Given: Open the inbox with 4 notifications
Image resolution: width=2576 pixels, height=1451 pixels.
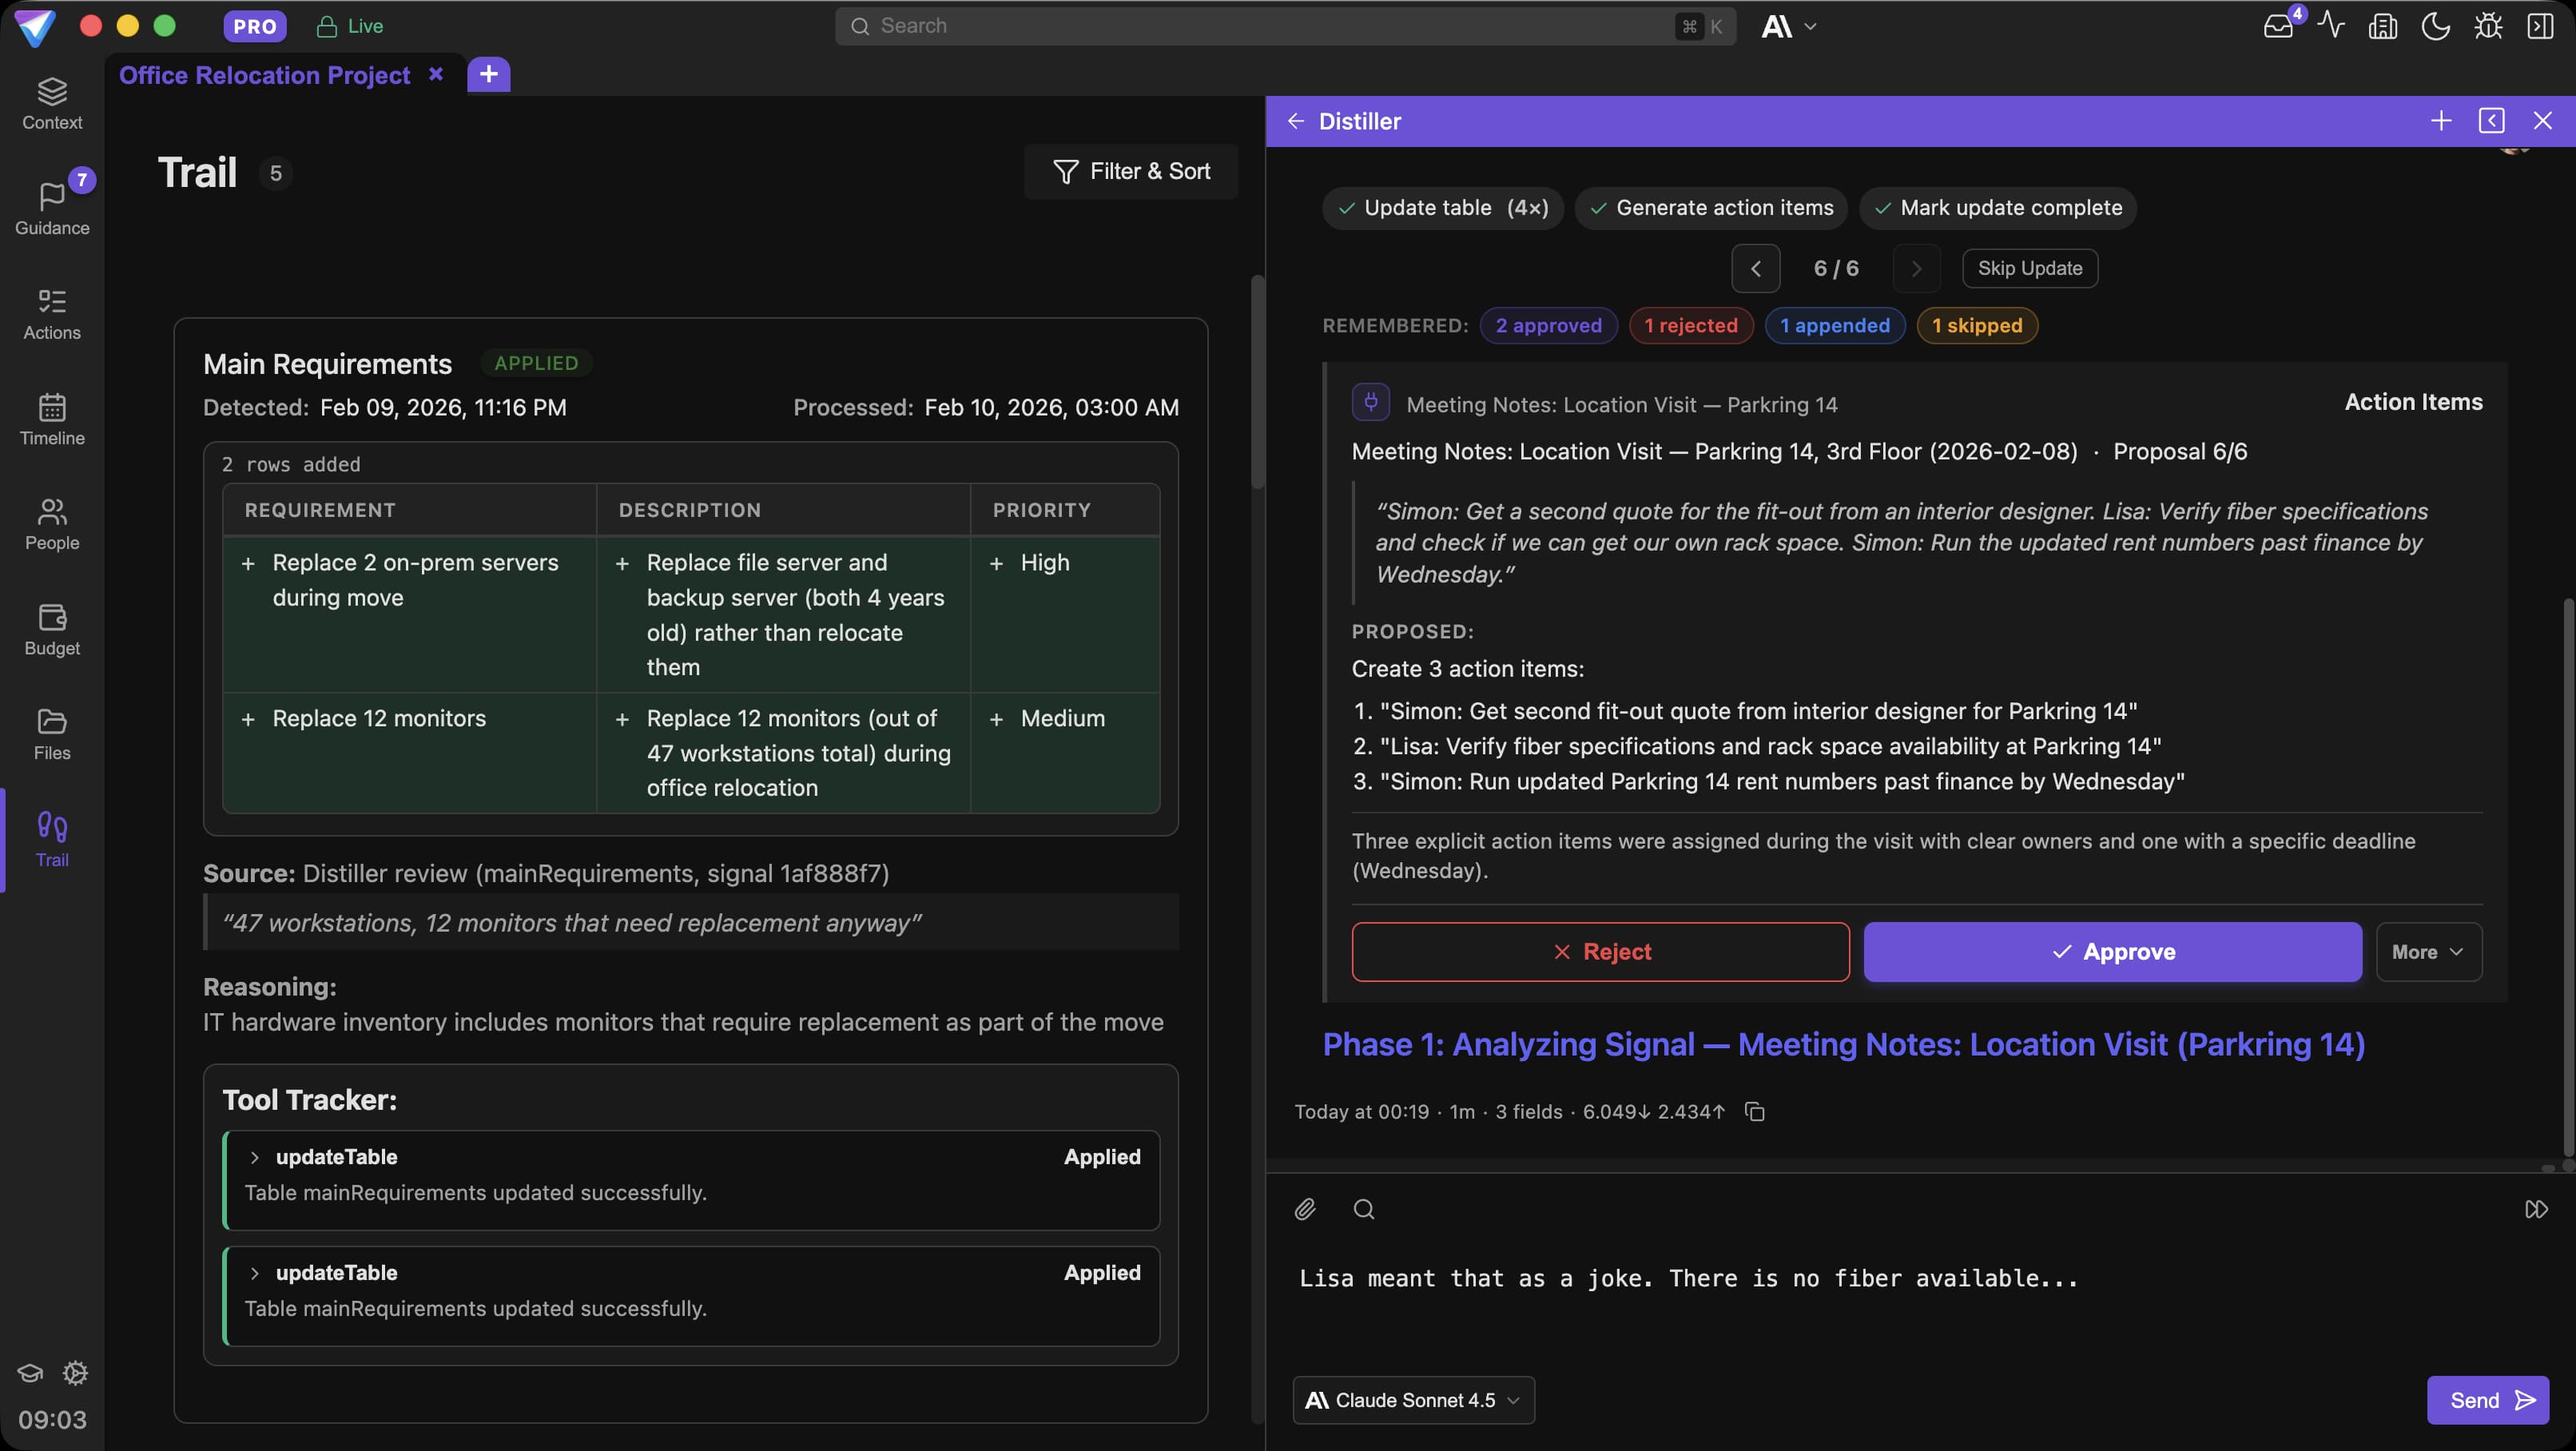Looking at the screenshot, I should (2280, 26).
